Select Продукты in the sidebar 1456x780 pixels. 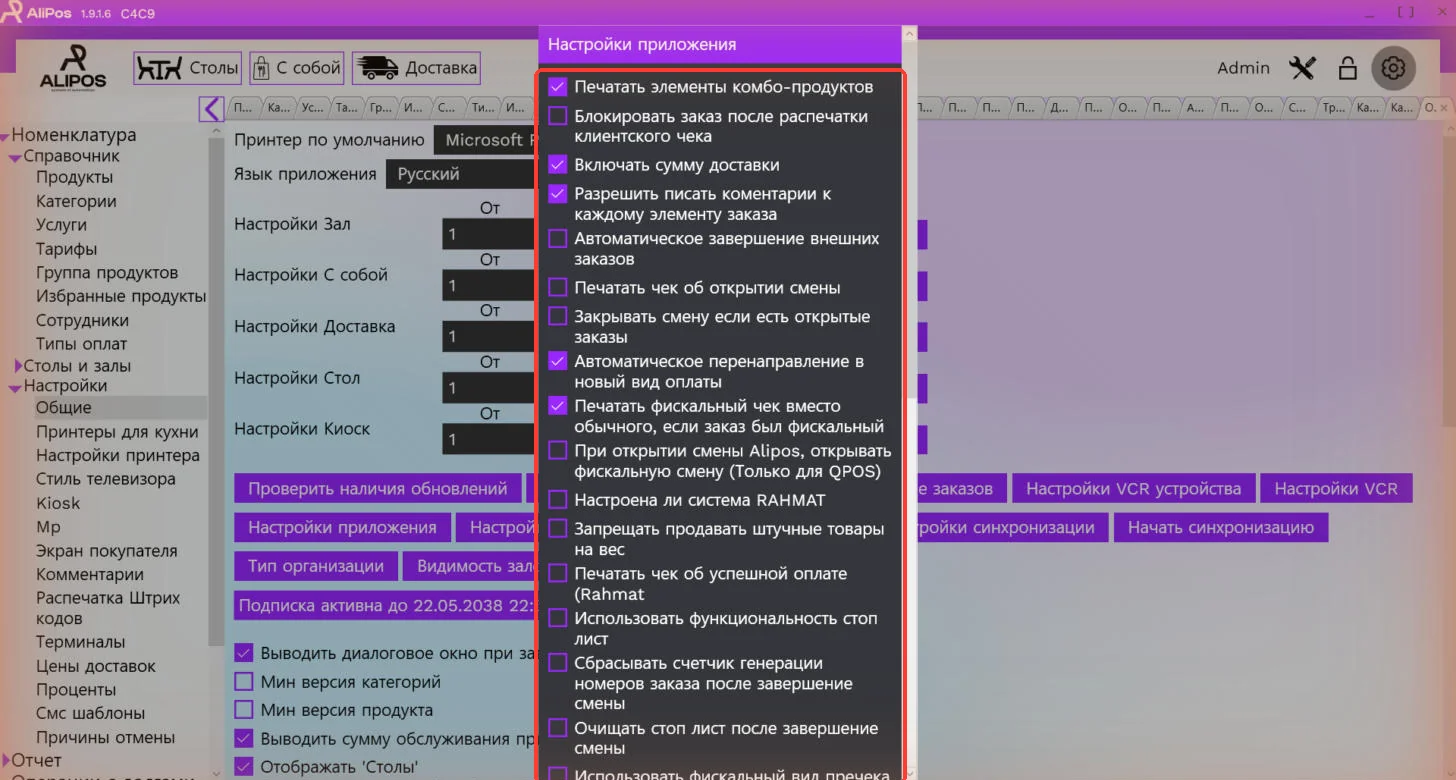tap(74, 177)
